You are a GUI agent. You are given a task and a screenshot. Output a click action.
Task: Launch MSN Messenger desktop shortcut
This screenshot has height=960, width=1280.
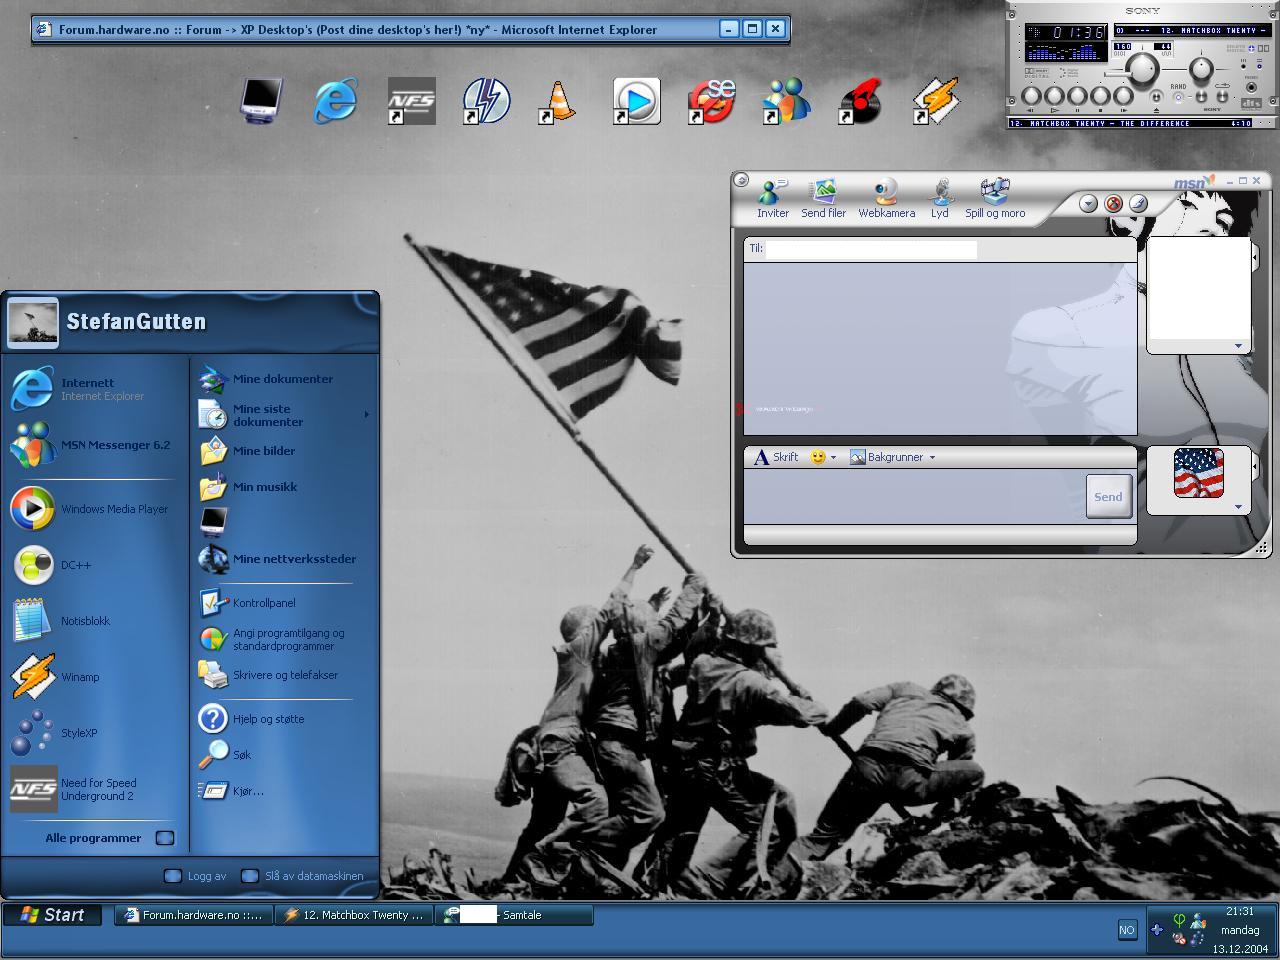click(786, 101)
